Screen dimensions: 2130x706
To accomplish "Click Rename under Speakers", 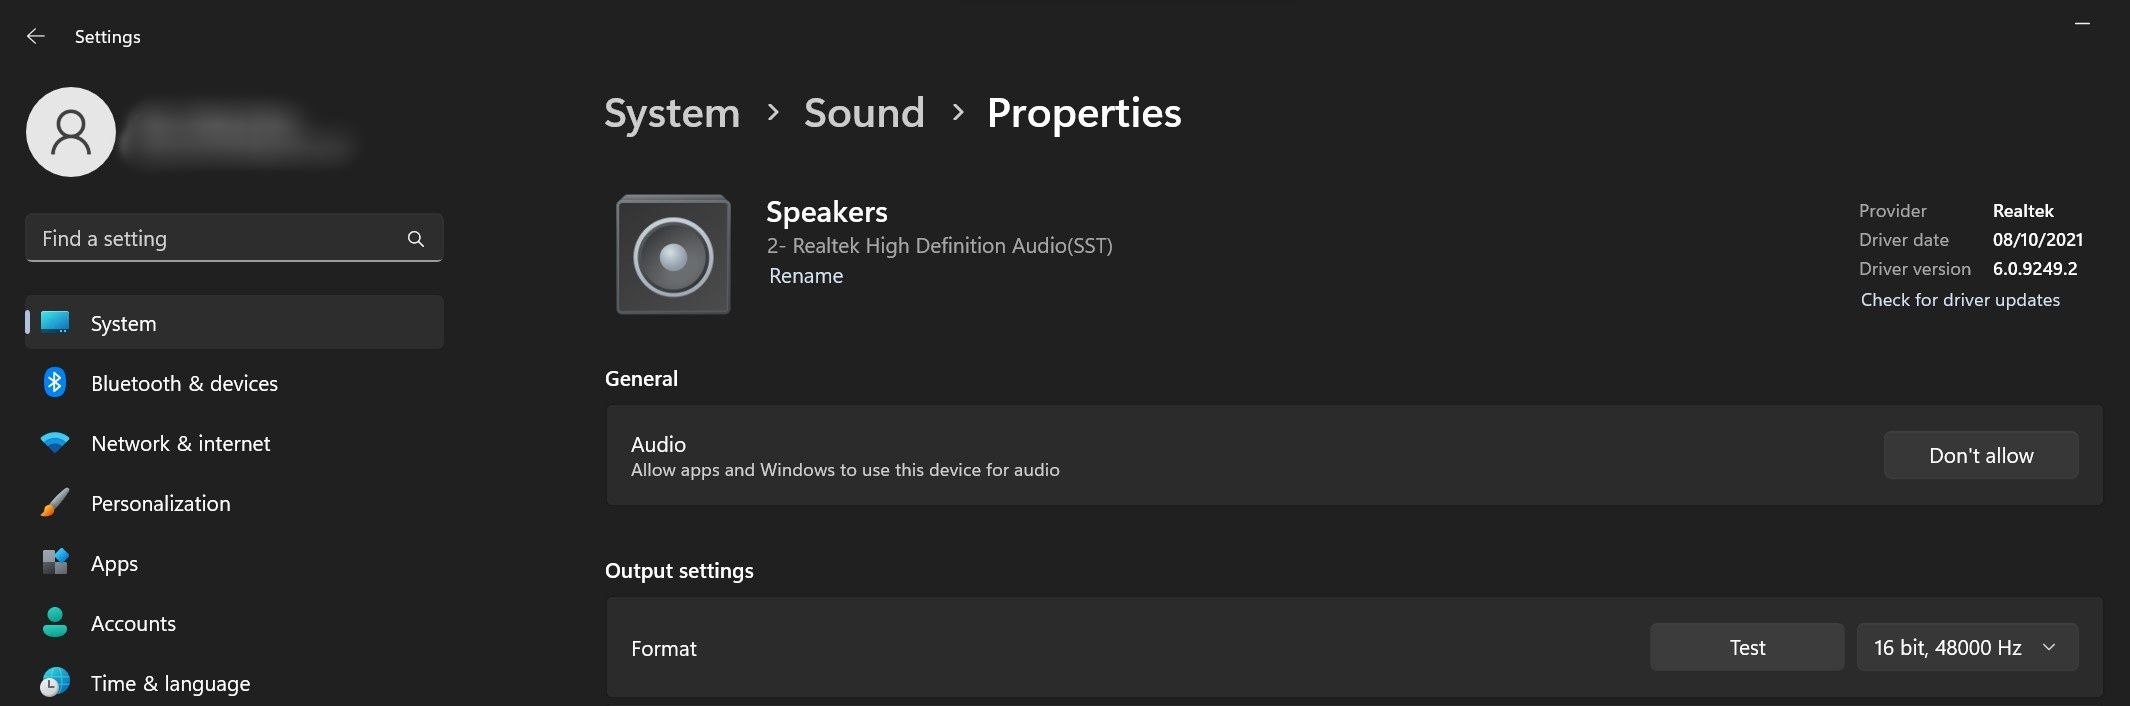I will coord(806,276).
